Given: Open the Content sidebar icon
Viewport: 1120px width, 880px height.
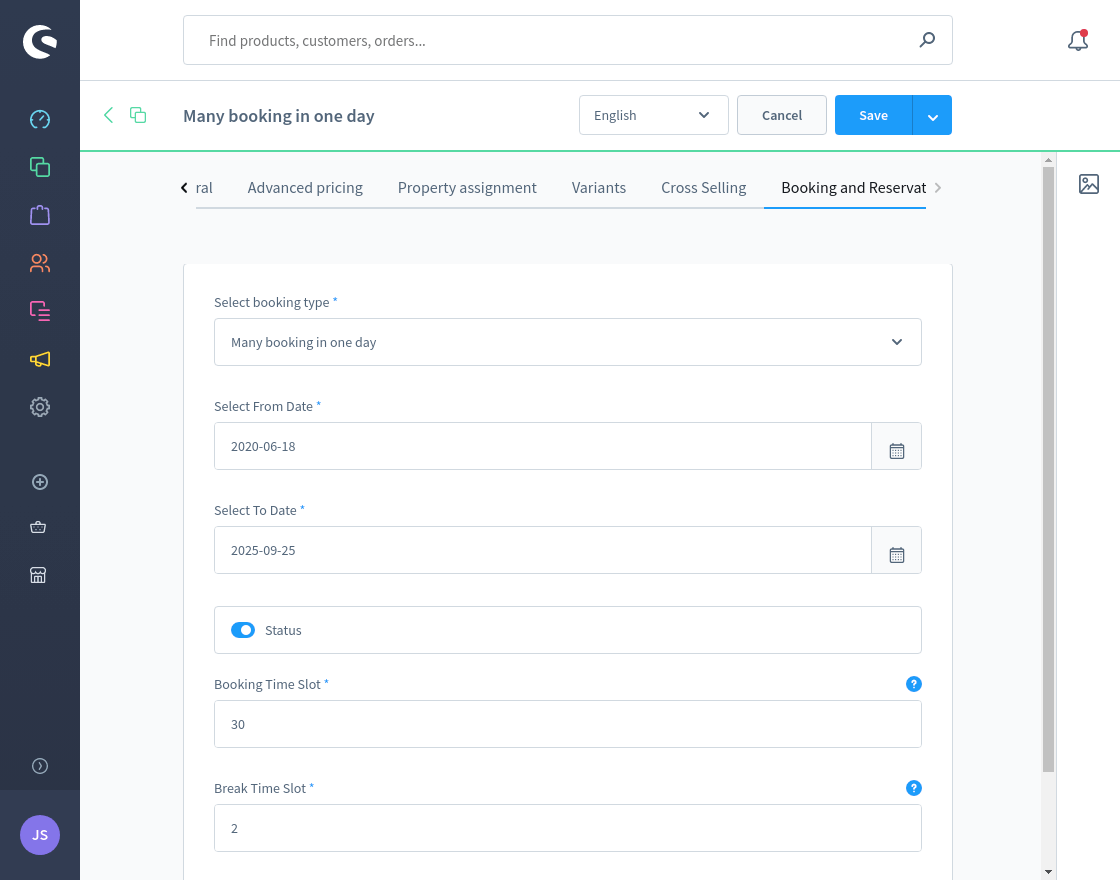Looking at the screenshot, I should pos(40,311).
